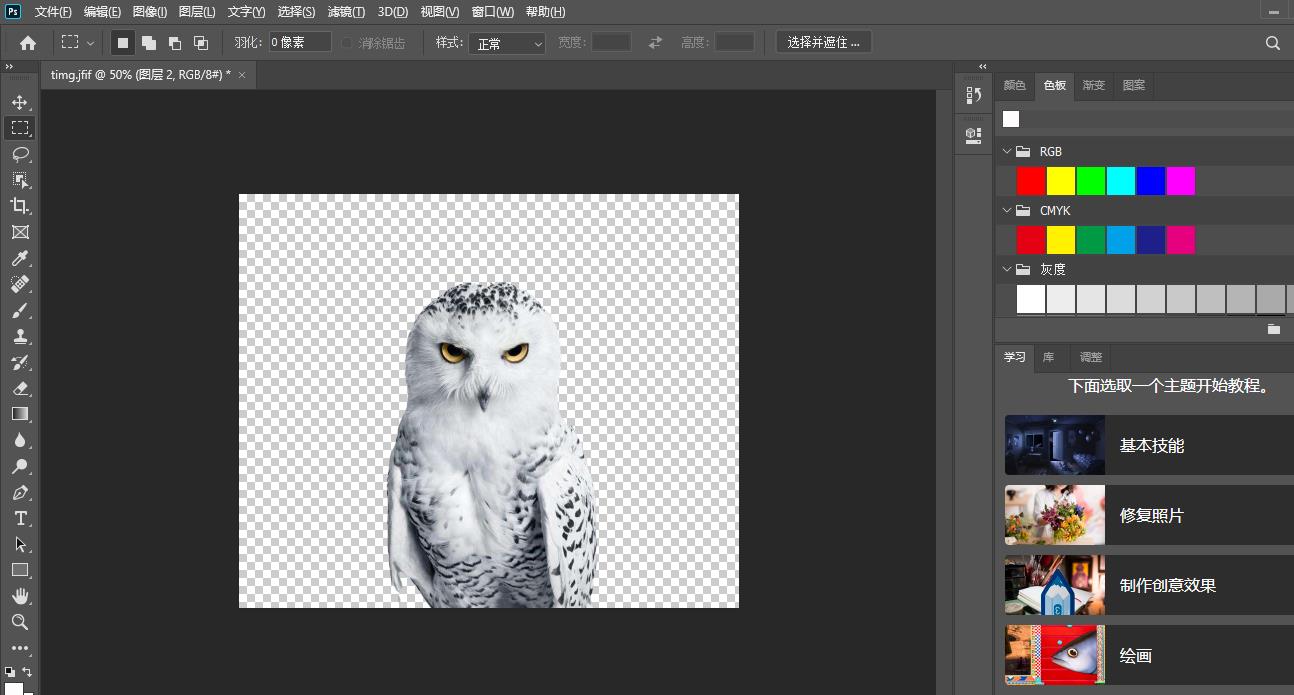Open the search magnifier at top right
This screenshot has height=695, width=1294.
coord(1272,43)
